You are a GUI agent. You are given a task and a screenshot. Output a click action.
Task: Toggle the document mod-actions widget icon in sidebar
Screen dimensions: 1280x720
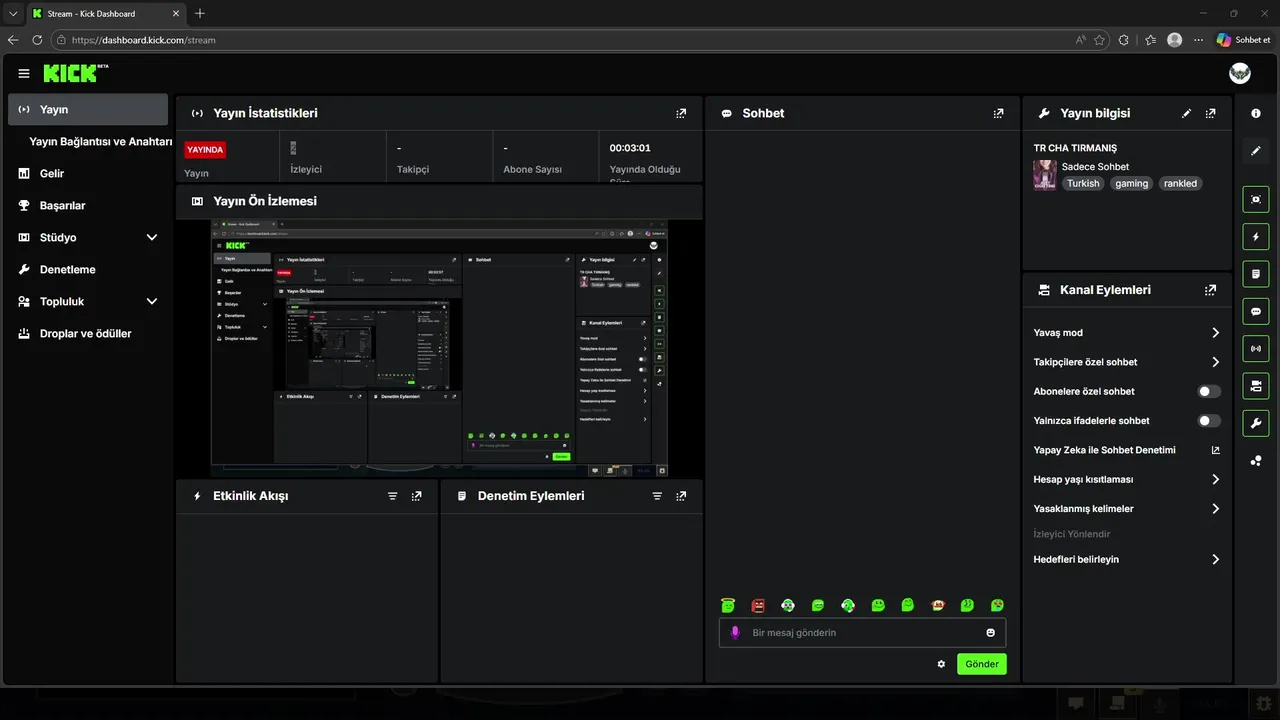1256,274
